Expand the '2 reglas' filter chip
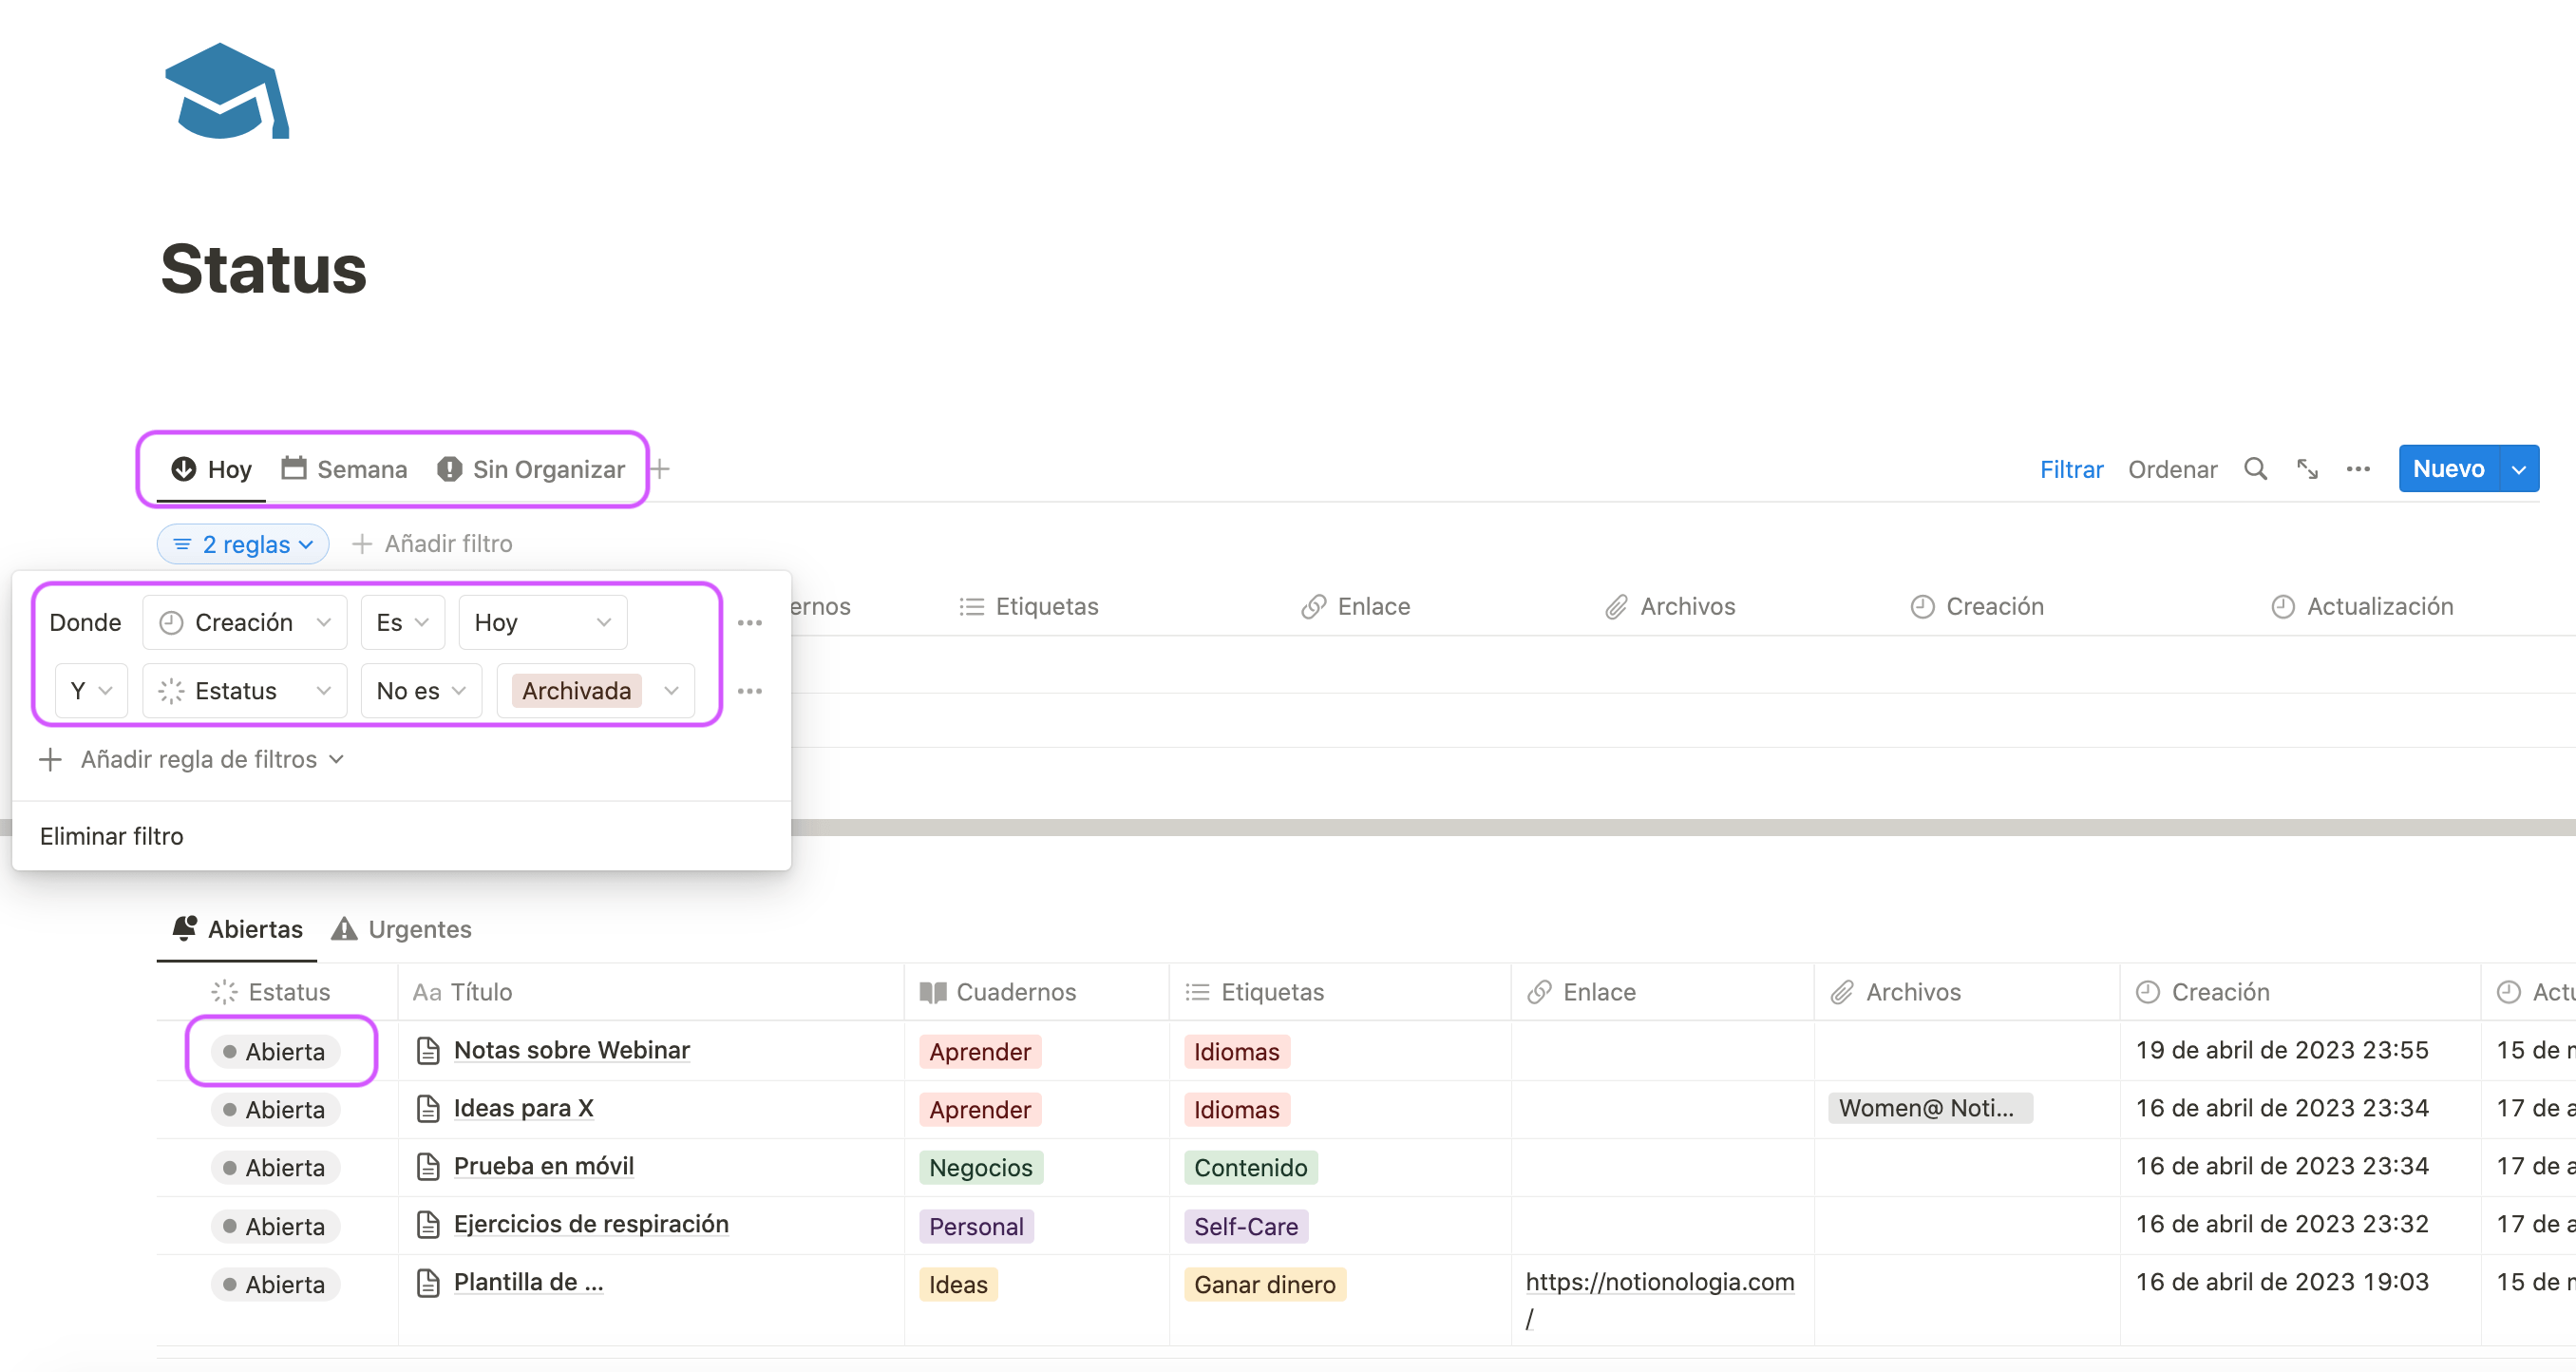 coord(243,545)
